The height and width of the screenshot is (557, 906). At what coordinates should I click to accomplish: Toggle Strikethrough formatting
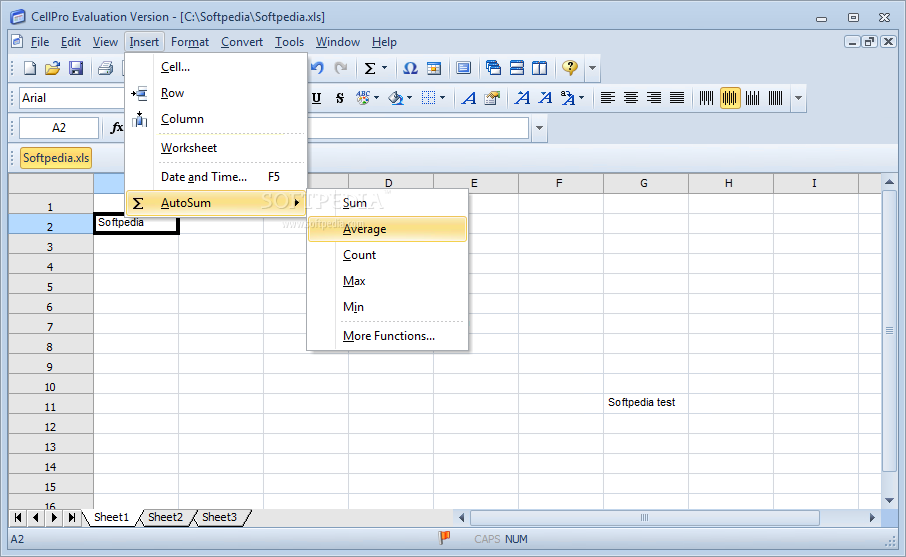340,98
